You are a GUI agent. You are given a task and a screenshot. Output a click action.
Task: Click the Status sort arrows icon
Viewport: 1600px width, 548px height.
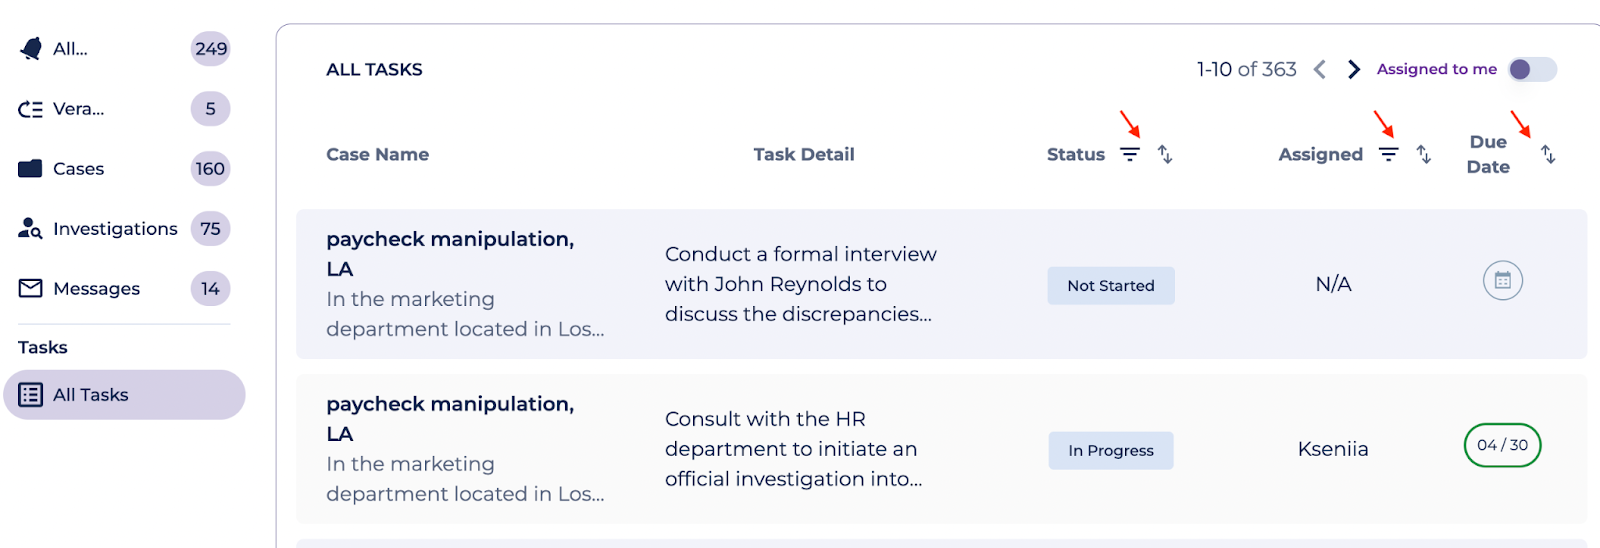click(x=1165, y=154)
